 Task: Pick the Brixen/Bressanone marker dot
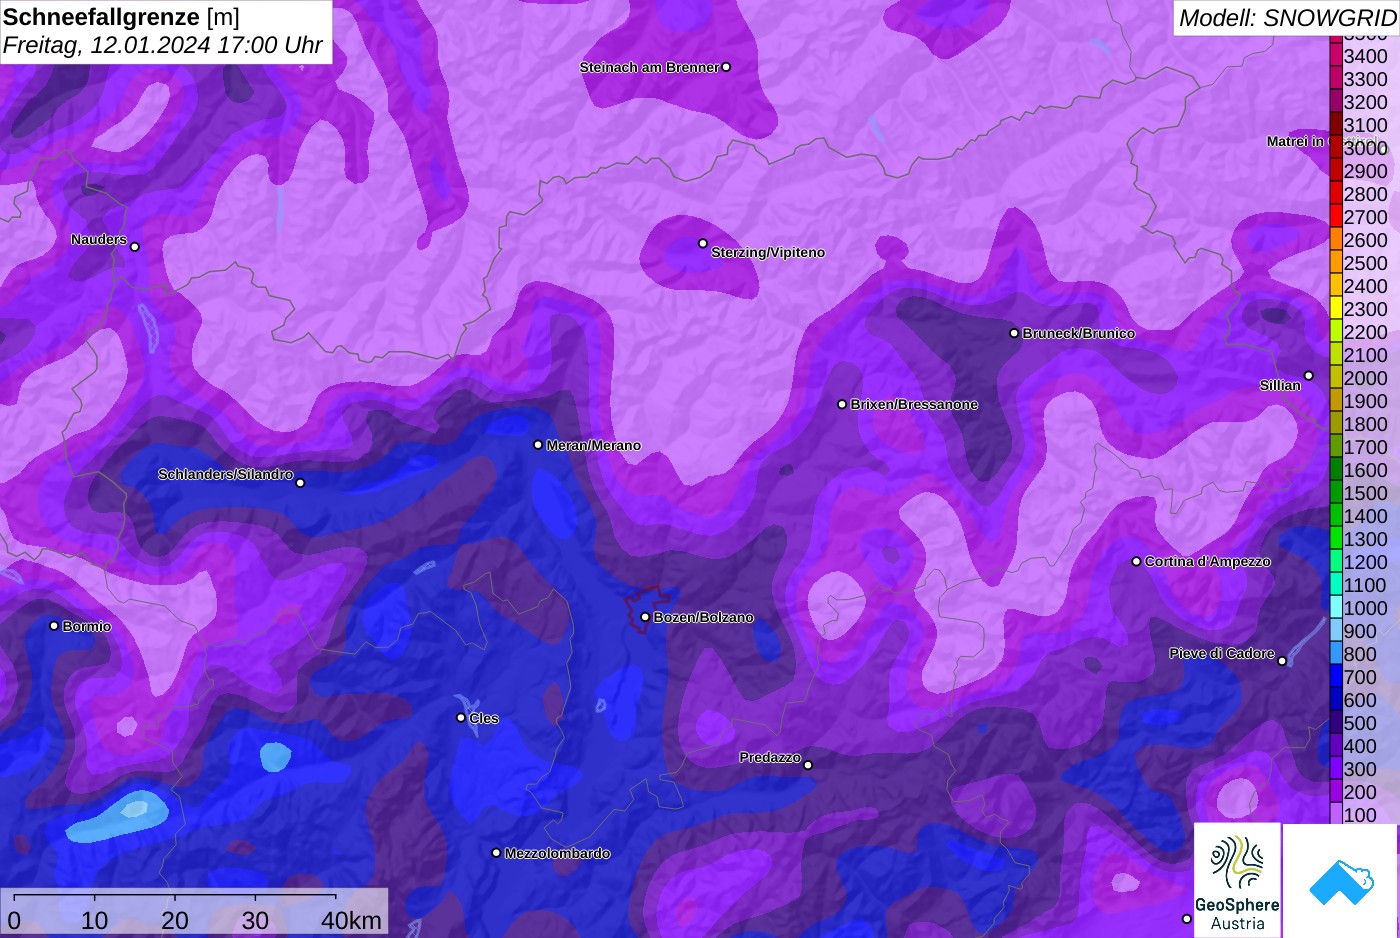point(842,404)
